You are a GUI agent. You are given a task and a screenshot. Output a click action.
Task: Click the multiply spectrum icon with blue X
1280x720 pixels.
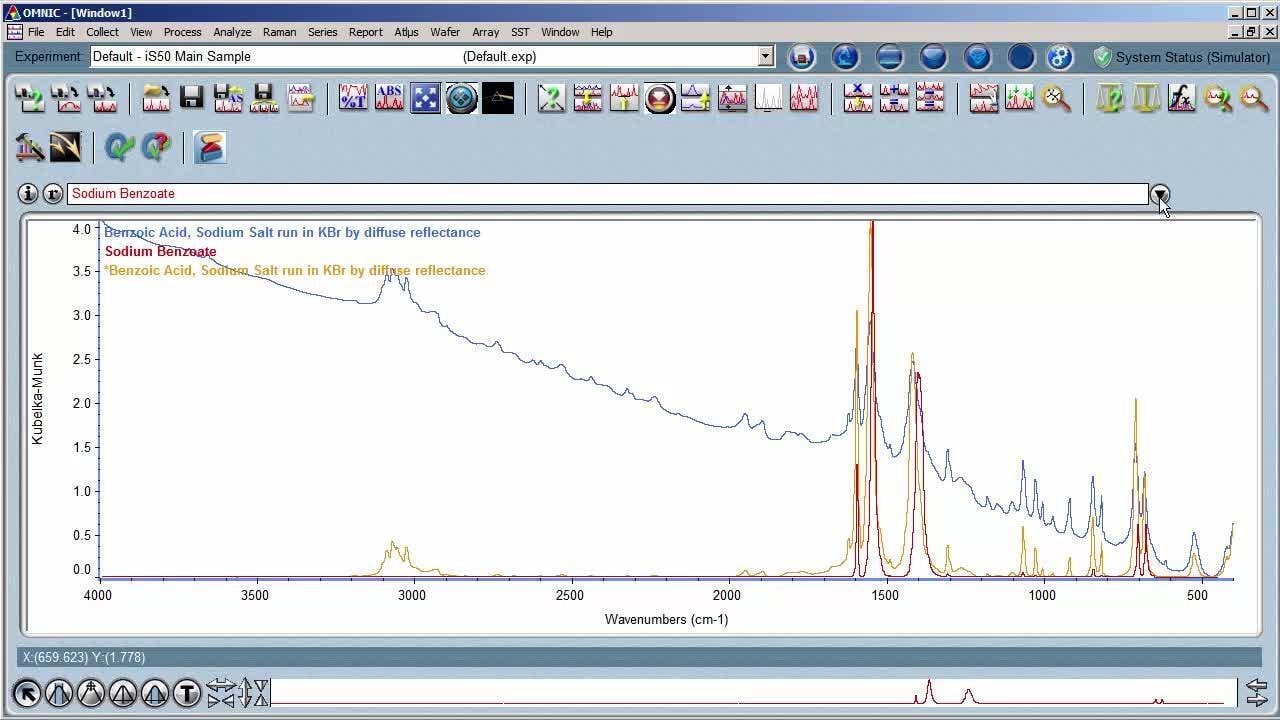tap(858, 97)
